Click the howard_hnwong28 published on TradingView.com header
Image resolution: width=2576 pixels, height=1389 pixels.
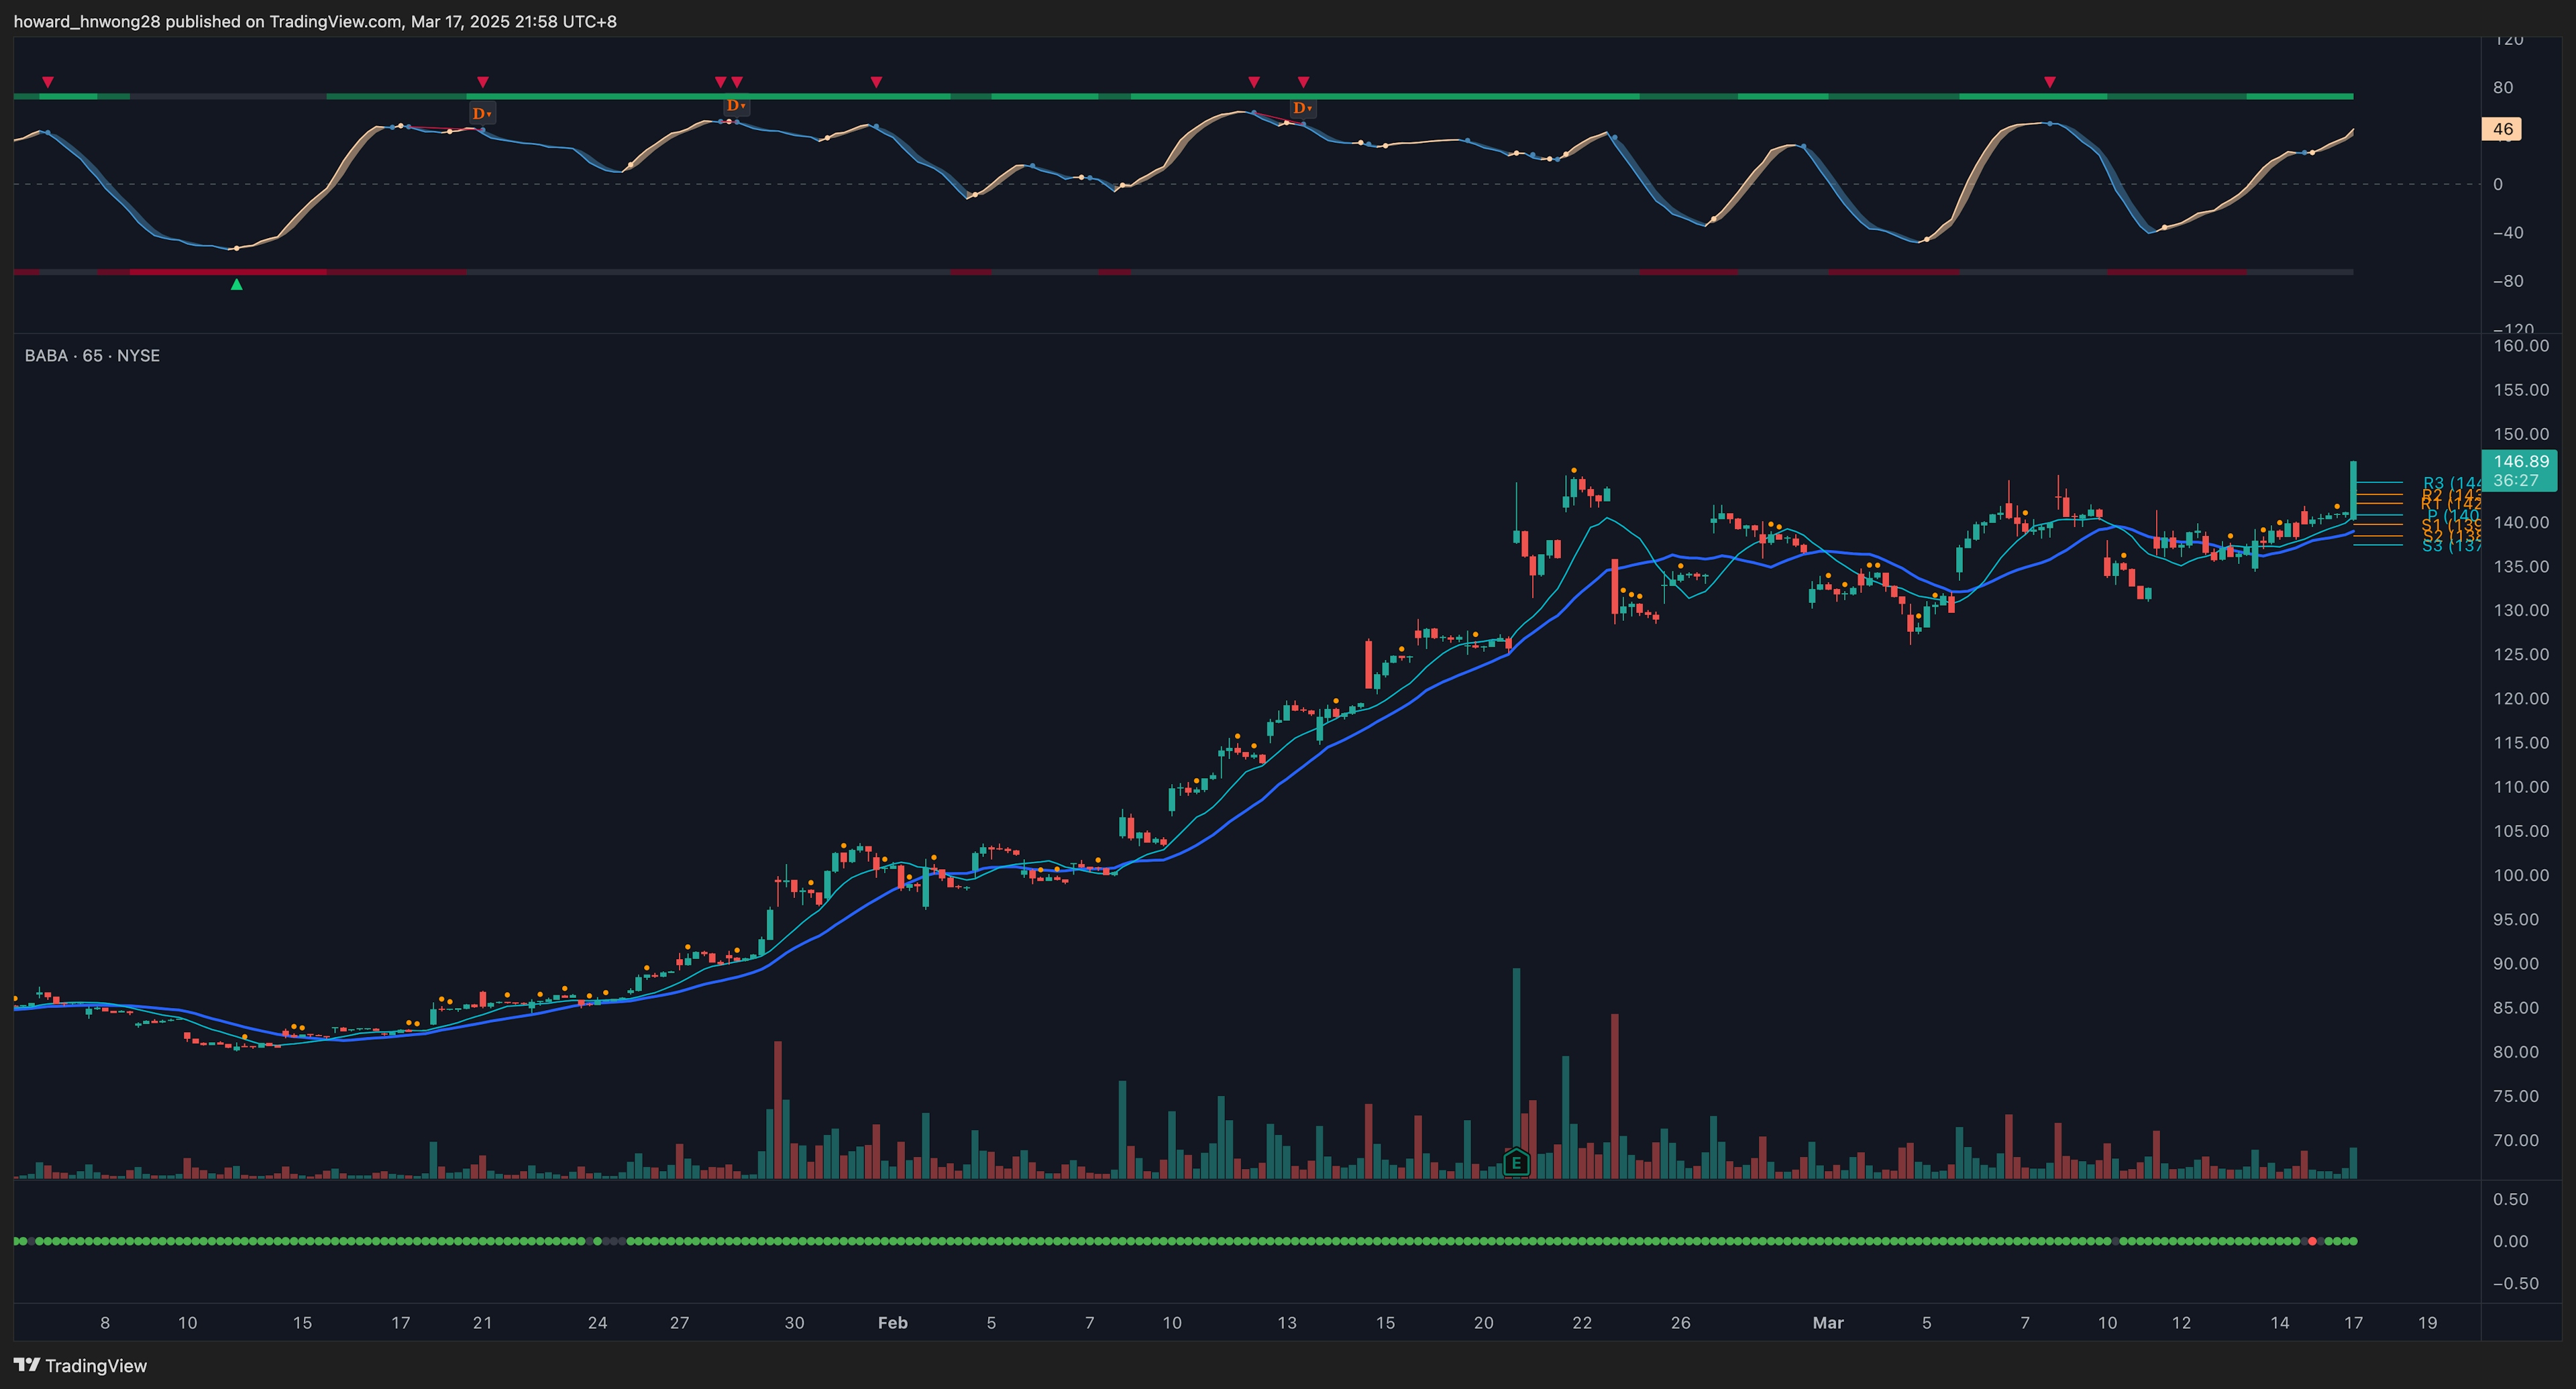[x=314, y=21]
